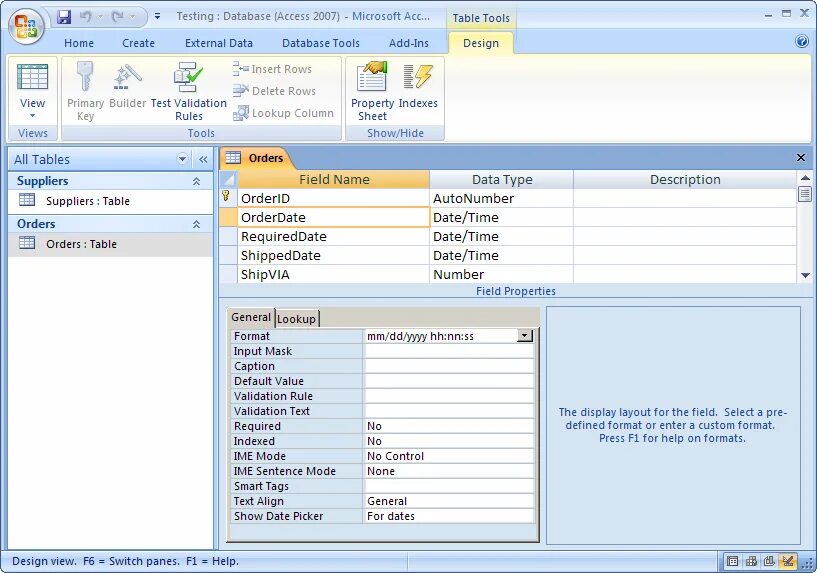Undo using the Quick Access arrow
The width and height of the screenshot is (817, 573).
click(85, 17)
